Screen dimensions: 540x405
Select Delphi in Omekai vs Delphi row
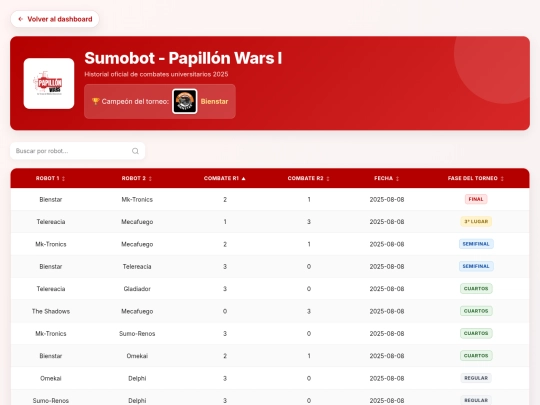pos(137,378)
